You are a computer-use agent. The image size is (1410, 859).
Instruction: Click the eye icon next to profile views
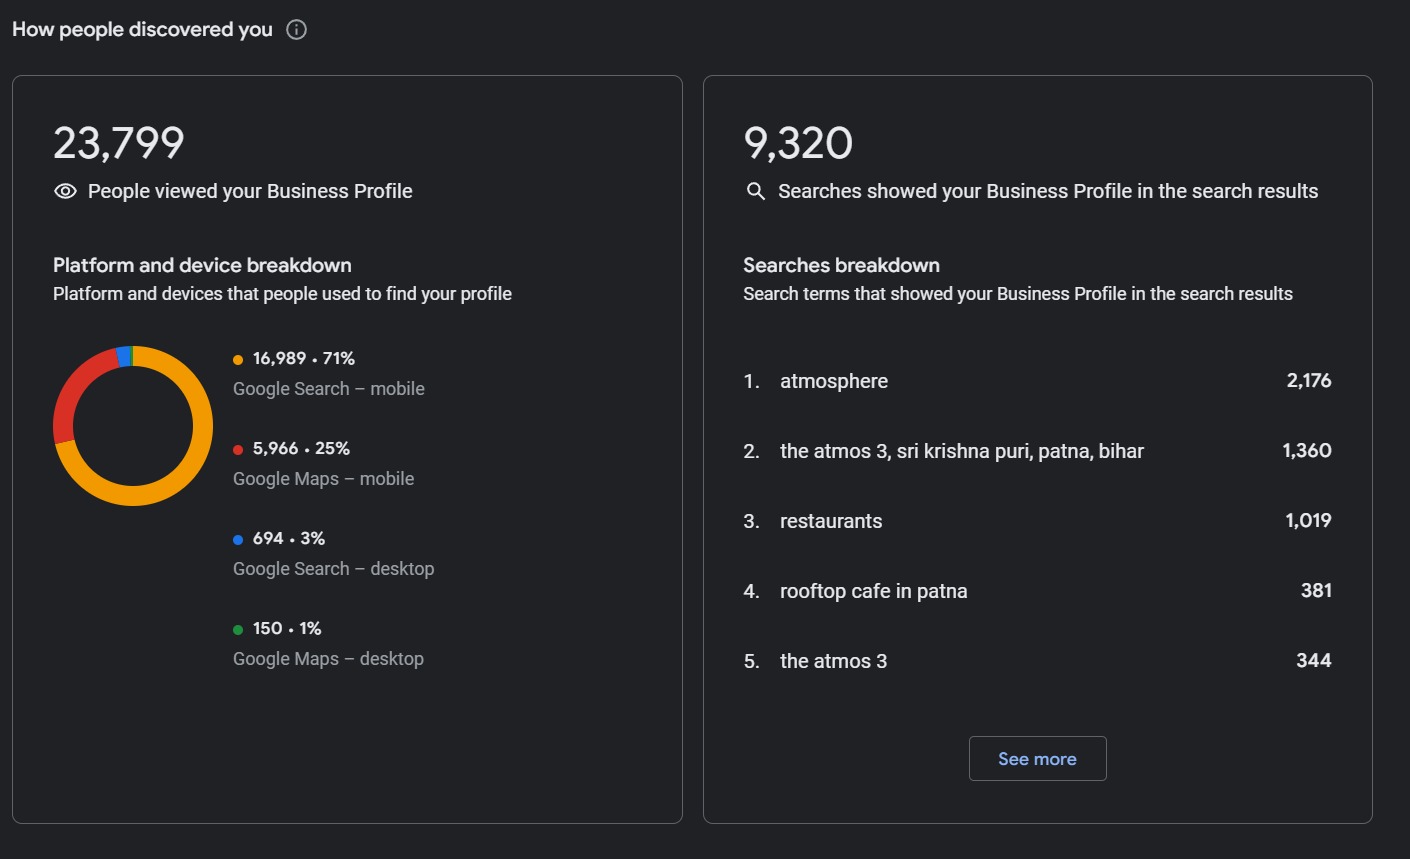point(65,191)
